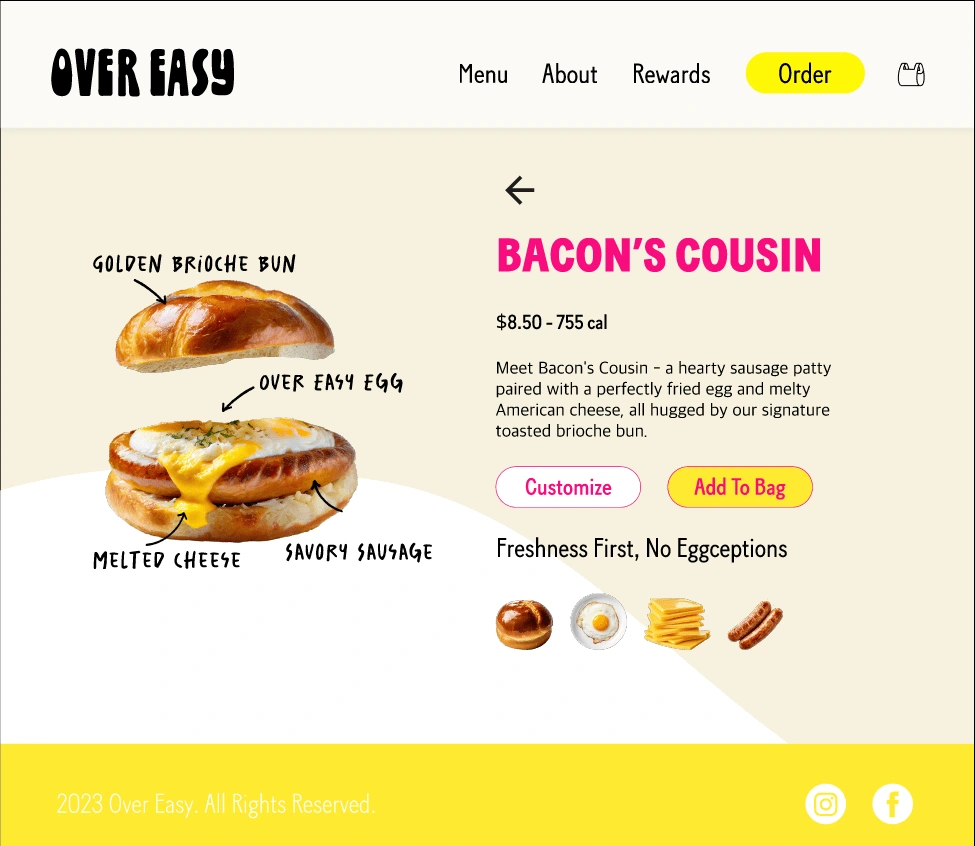Click the Add To Bag button
This screenshot has width=975, height=846.
click(x=739, y=487)
